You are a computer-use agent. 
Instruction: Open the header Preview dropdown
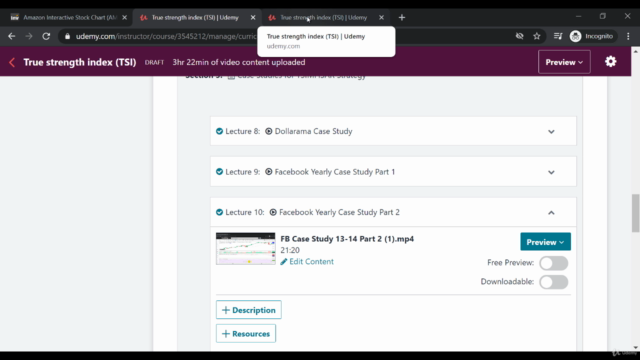tap(564, 62)
